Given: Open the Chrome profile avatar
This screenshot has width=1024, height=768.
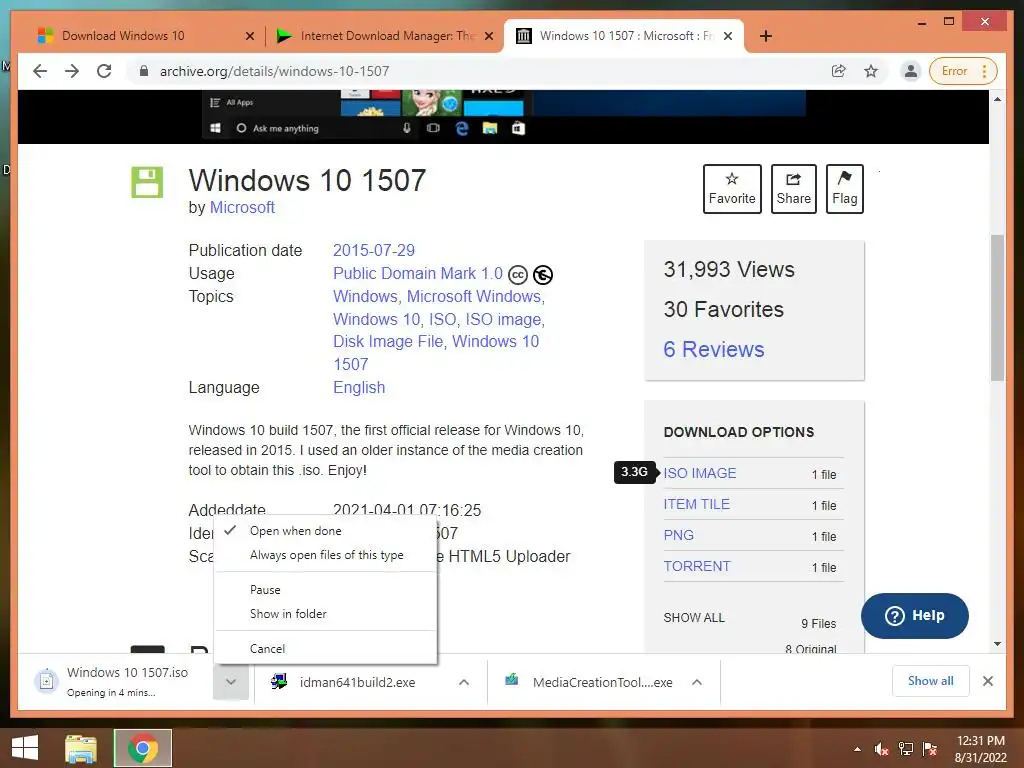Looking at the screenshot, I should pos(910,71).
